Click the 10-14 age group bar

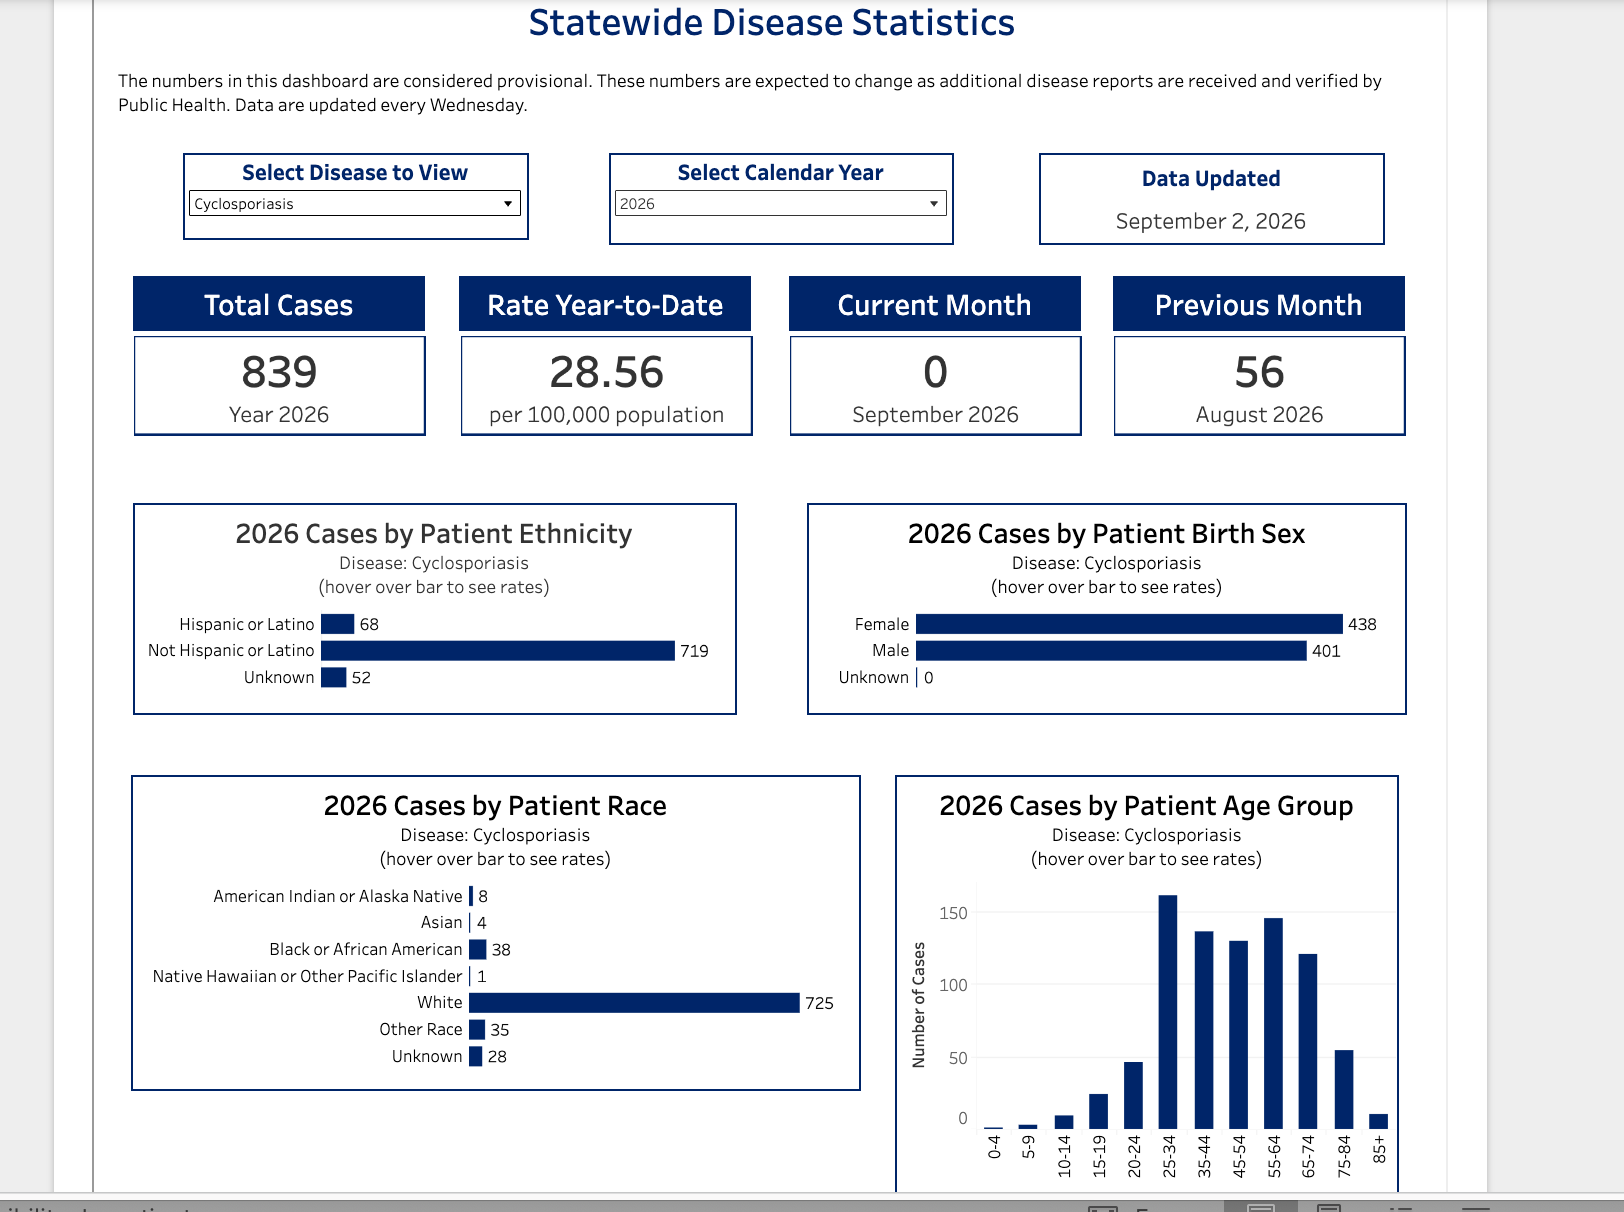[1064, 1122]
